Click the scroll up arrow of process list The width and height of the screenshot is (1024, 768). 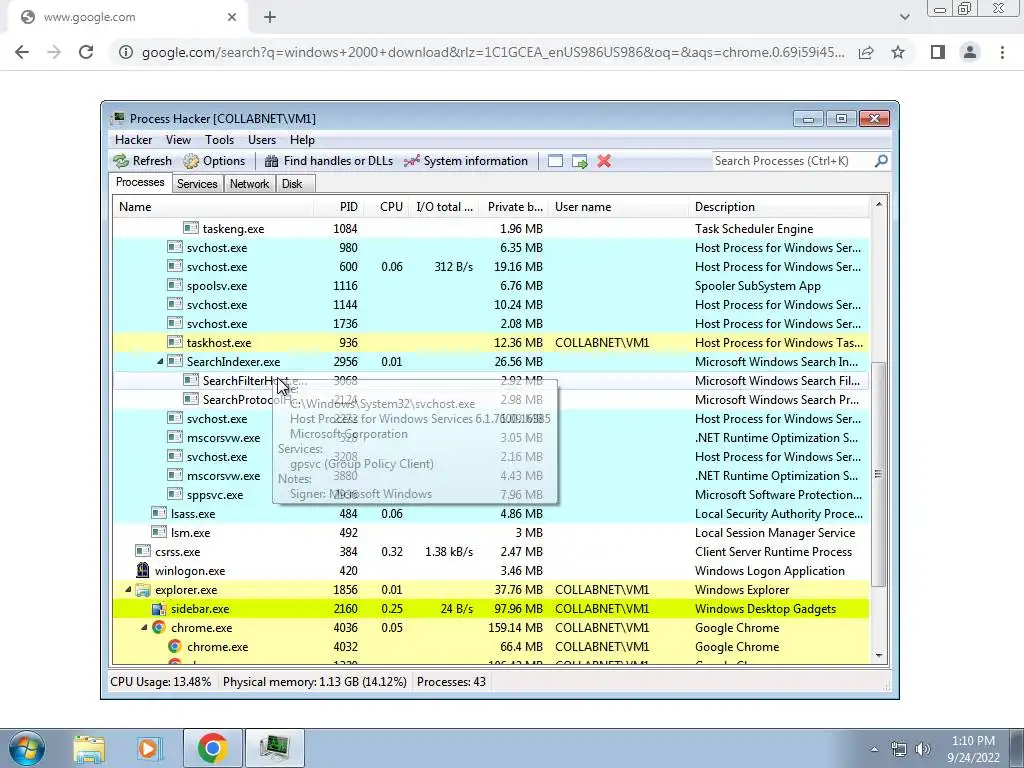coord(879,205)
